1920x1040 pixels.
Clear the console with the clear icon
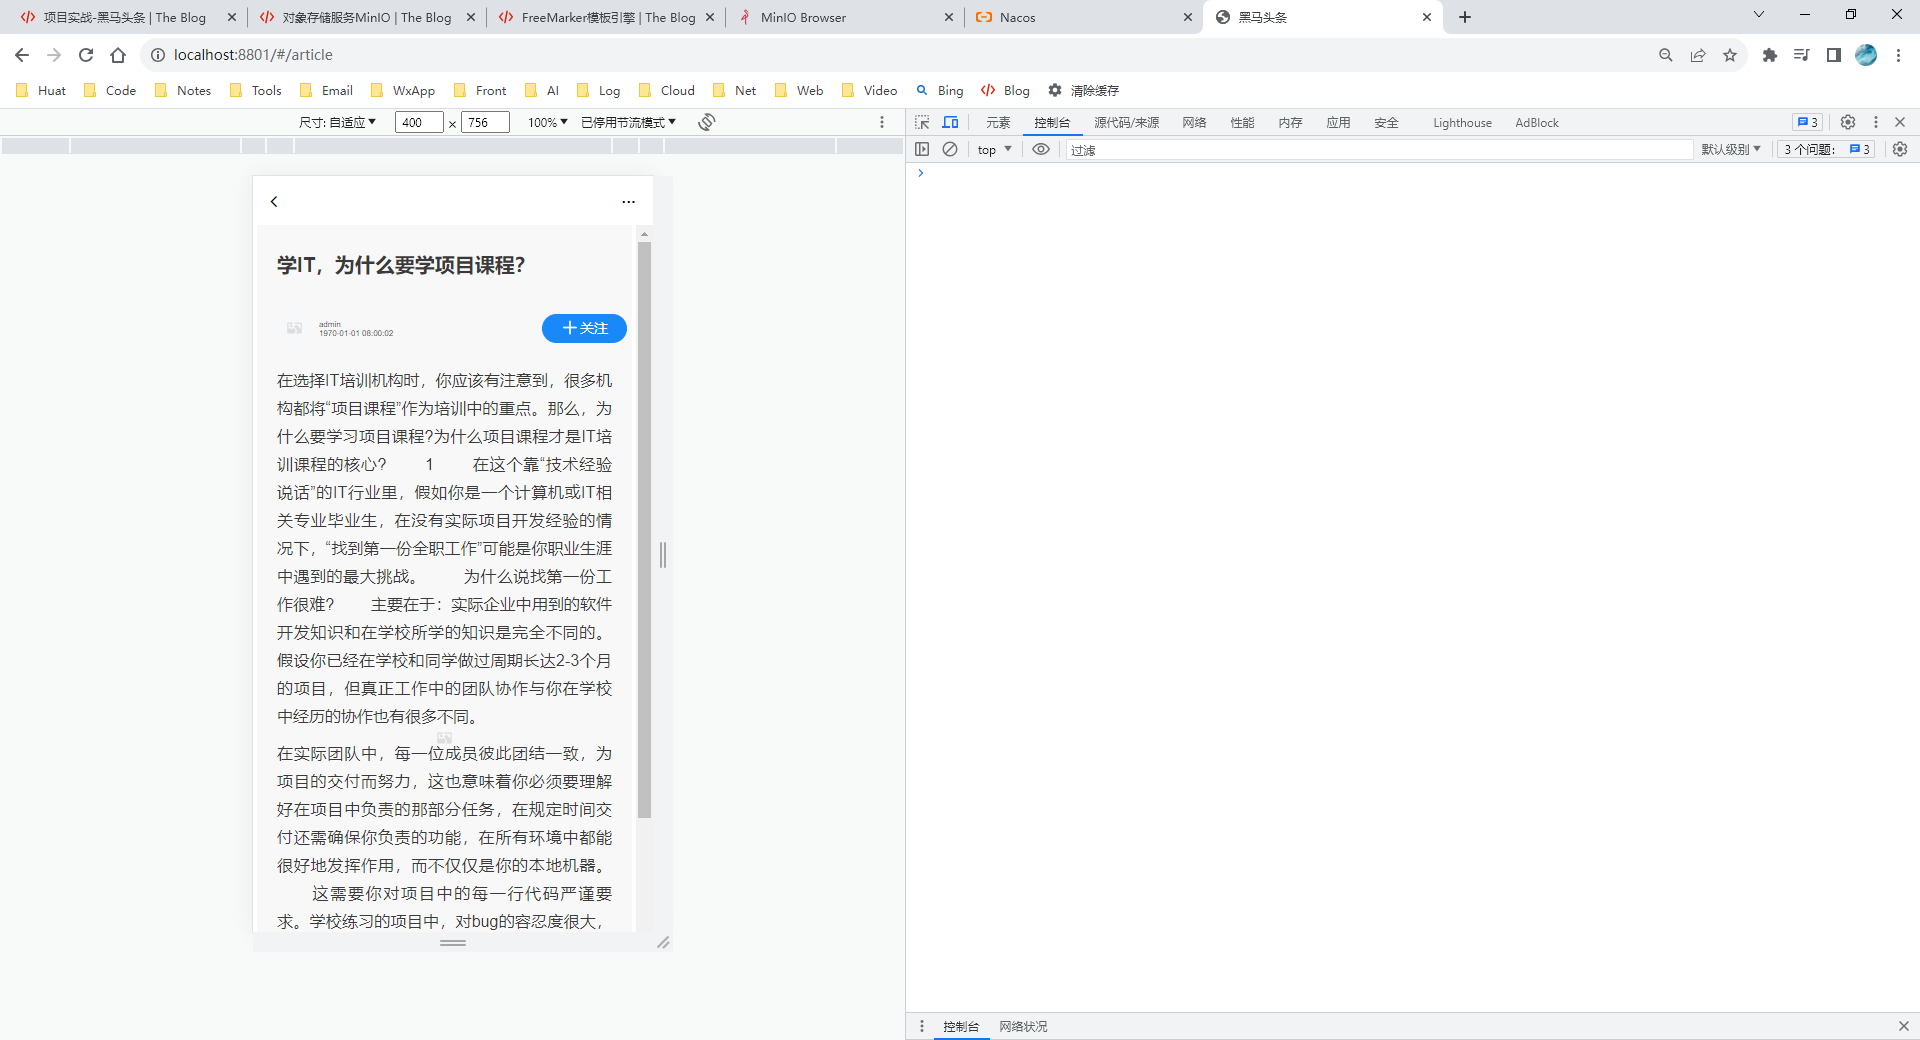[x=950, y=149]
